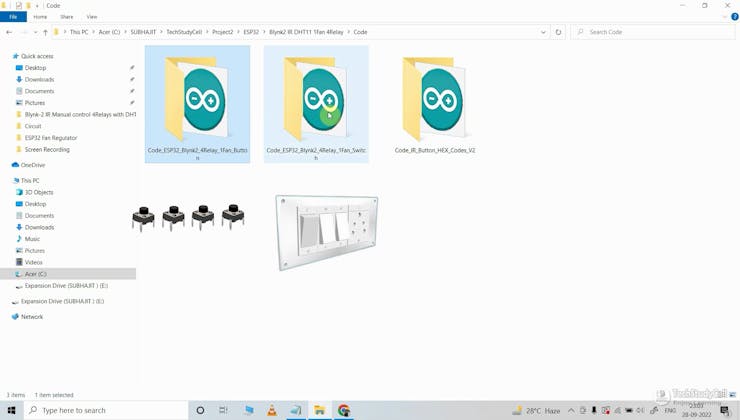Click the Type here to search box
740x420 pixels.
106,410
